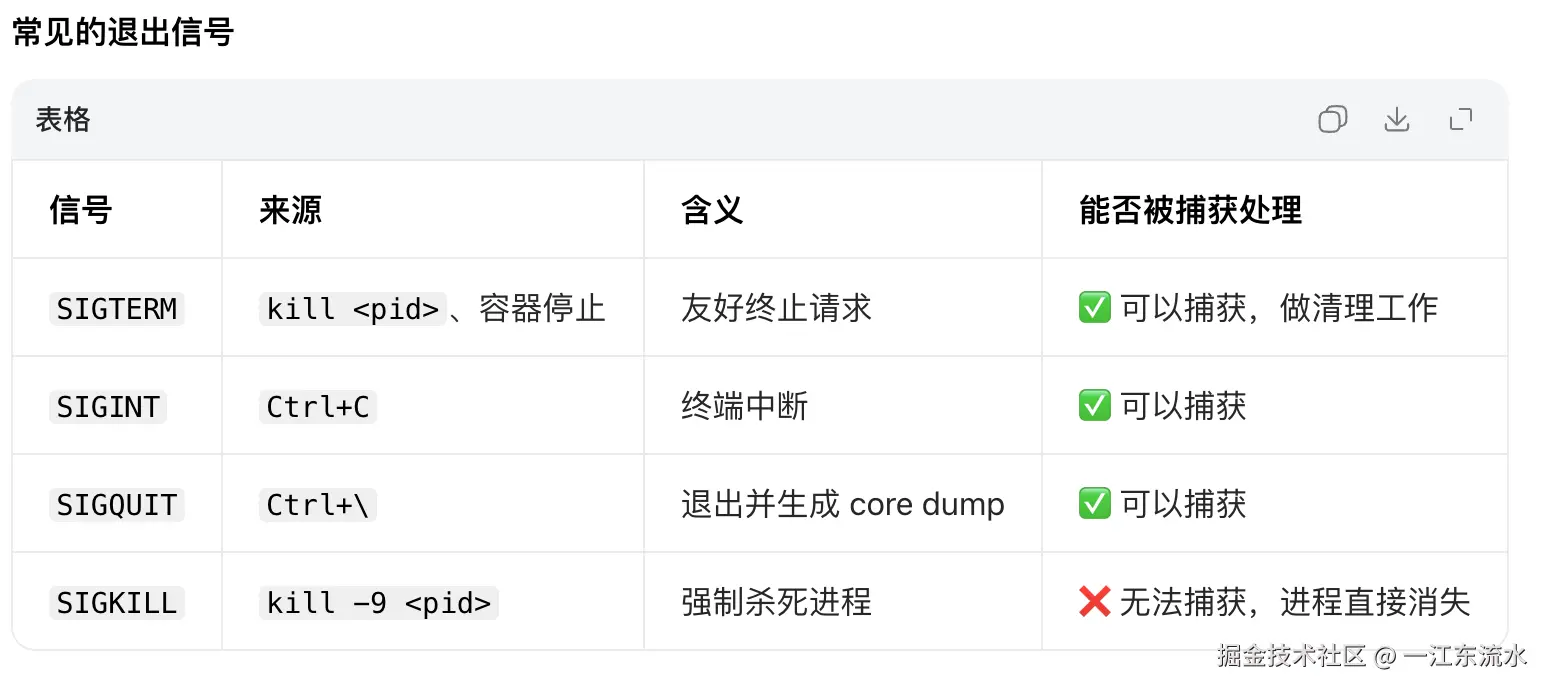The image size is (1548, 690).
Task: Click the SIGQUIT signal name
Action: pos(117,504)
